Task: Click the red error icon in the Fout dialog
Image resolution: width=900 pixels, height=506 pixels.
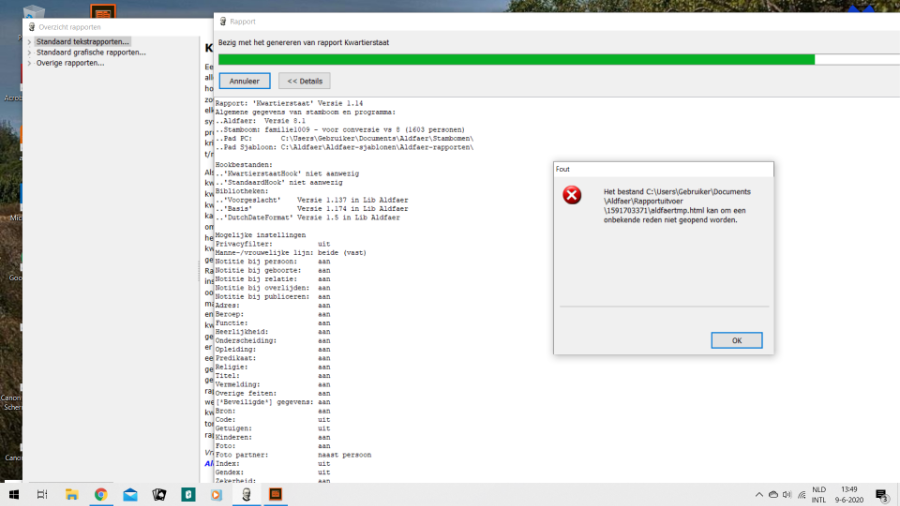Action: pyautogui.click(x=572, y=195)
